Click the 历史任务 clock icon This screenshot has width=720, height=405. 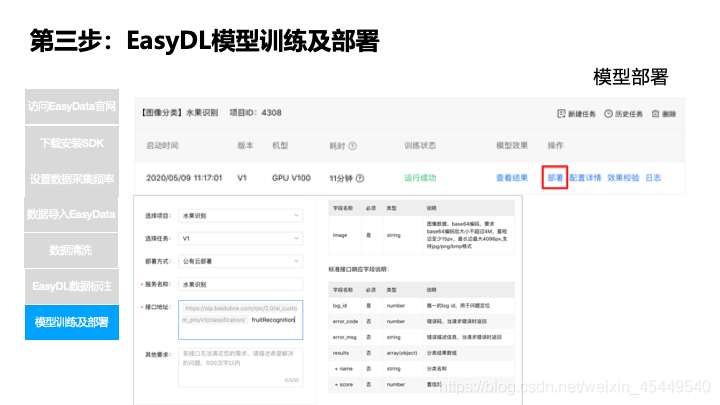click(608, 113)
